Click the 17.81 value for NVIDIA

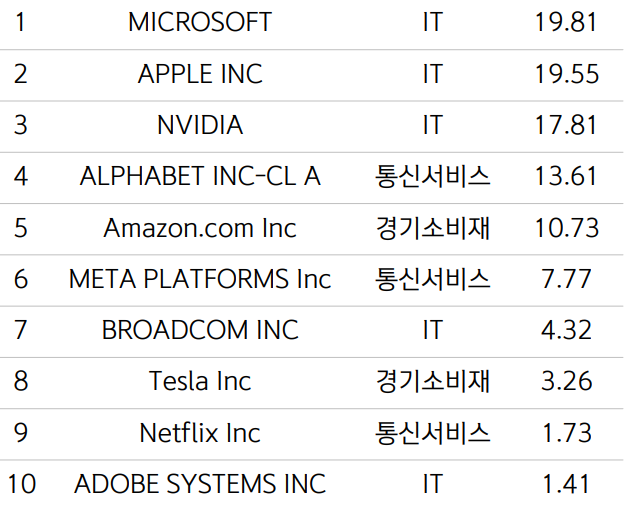click(x=566, y=125)
